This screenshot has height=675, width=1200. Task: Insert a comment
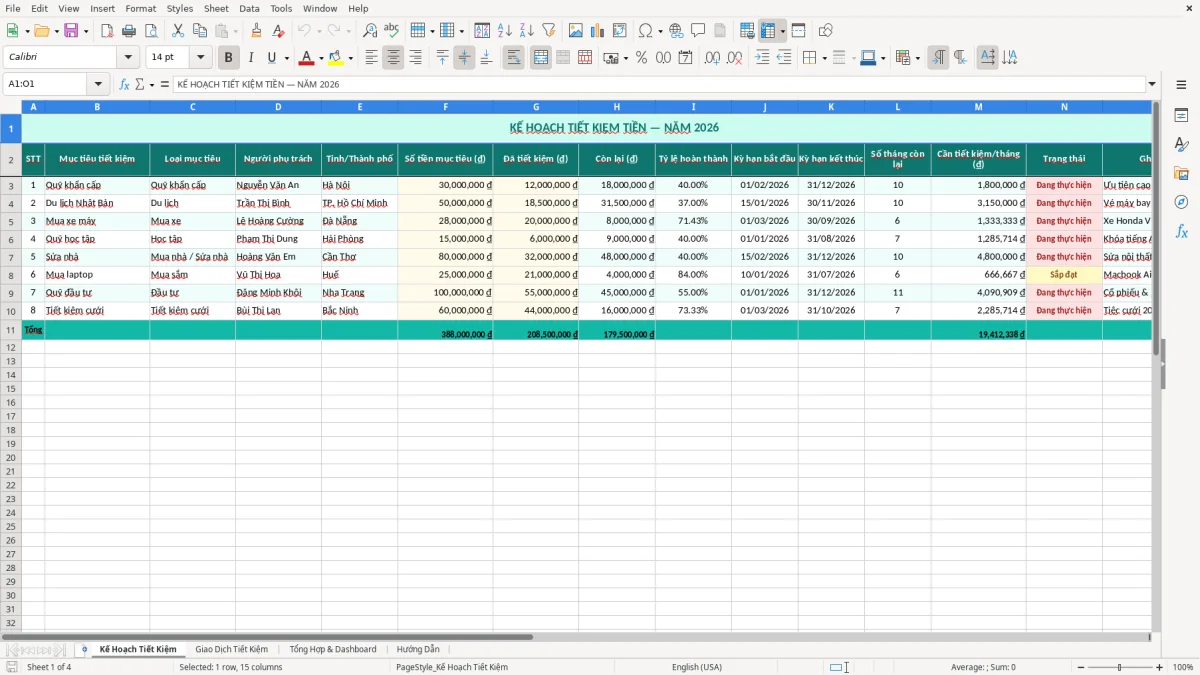point(698,31)
